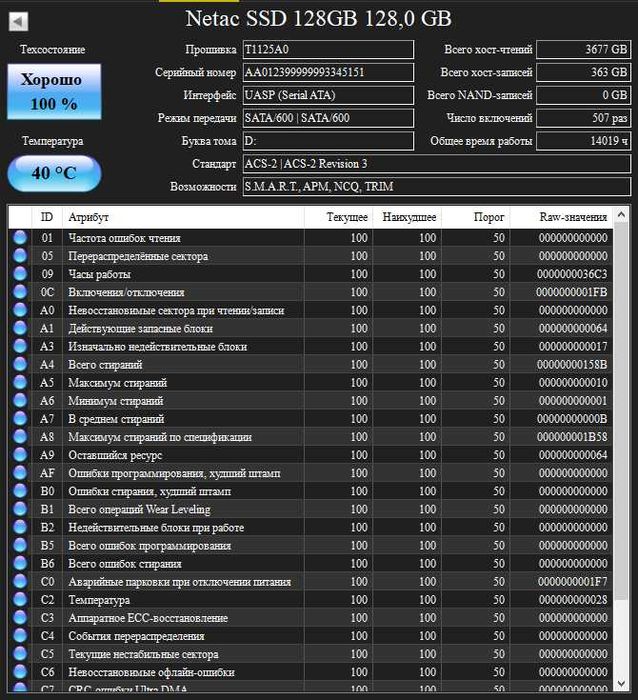Sort table by ID column header
638x700 pixels.
(x=47, y=217)
